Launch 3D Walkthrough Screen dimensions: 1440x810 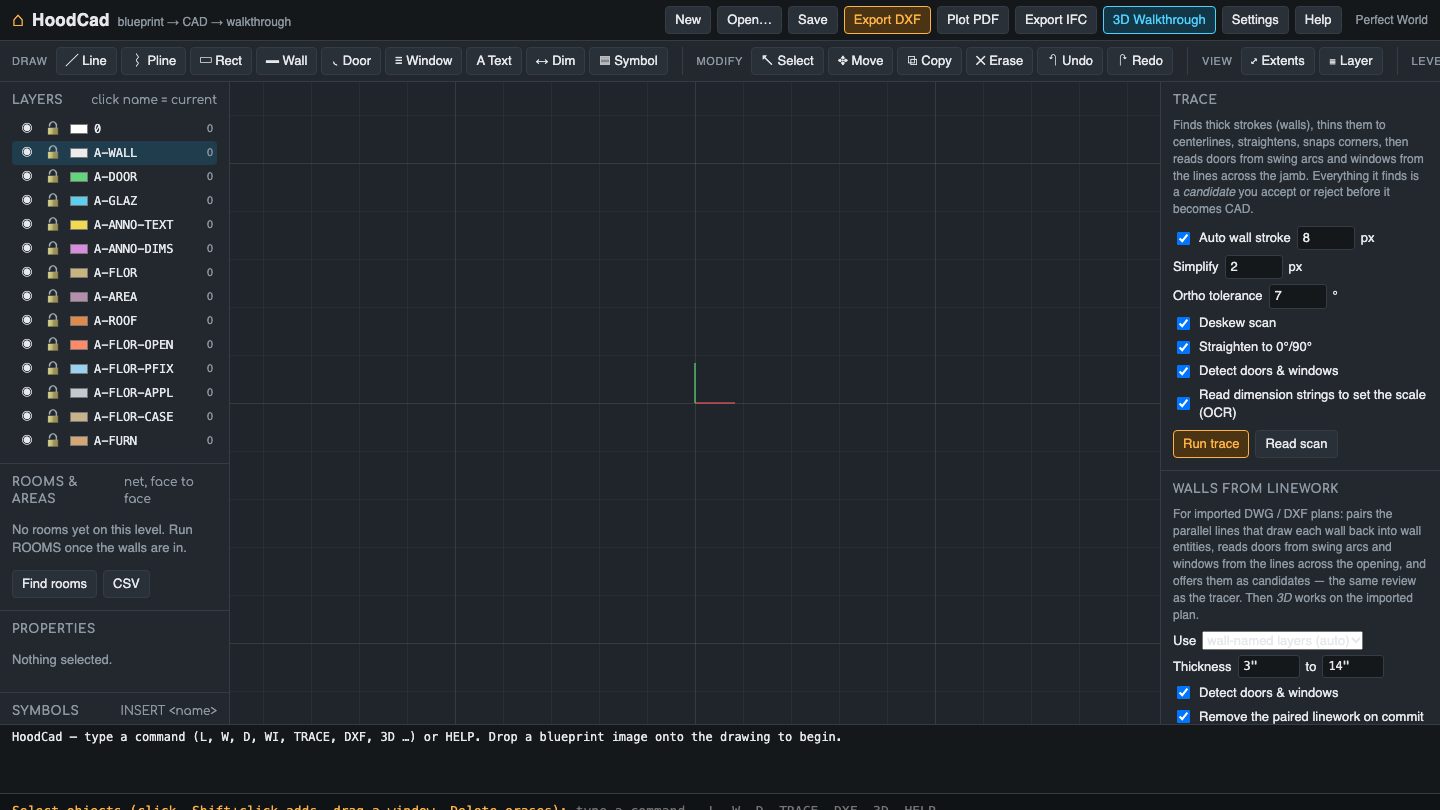1159,20
